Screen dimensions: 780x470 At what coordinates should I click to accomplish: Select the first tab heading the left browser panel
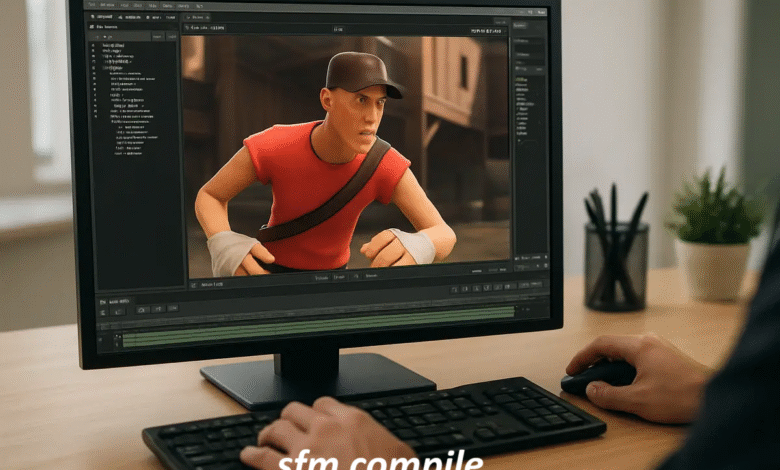coord(101,17)
